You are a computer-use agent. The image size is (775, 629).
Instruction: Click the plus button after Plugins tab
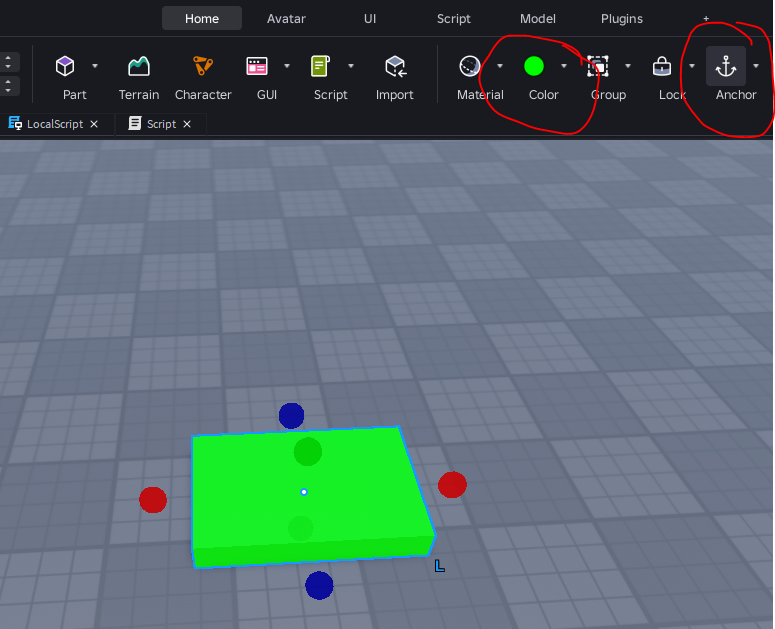pos(706,19)
